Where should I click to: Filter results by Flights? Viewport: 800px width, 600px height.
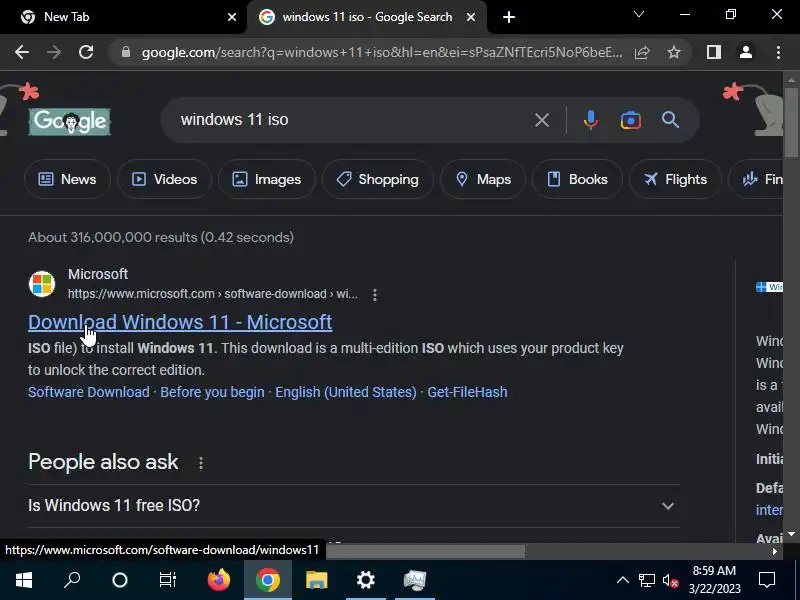[676, 179]
